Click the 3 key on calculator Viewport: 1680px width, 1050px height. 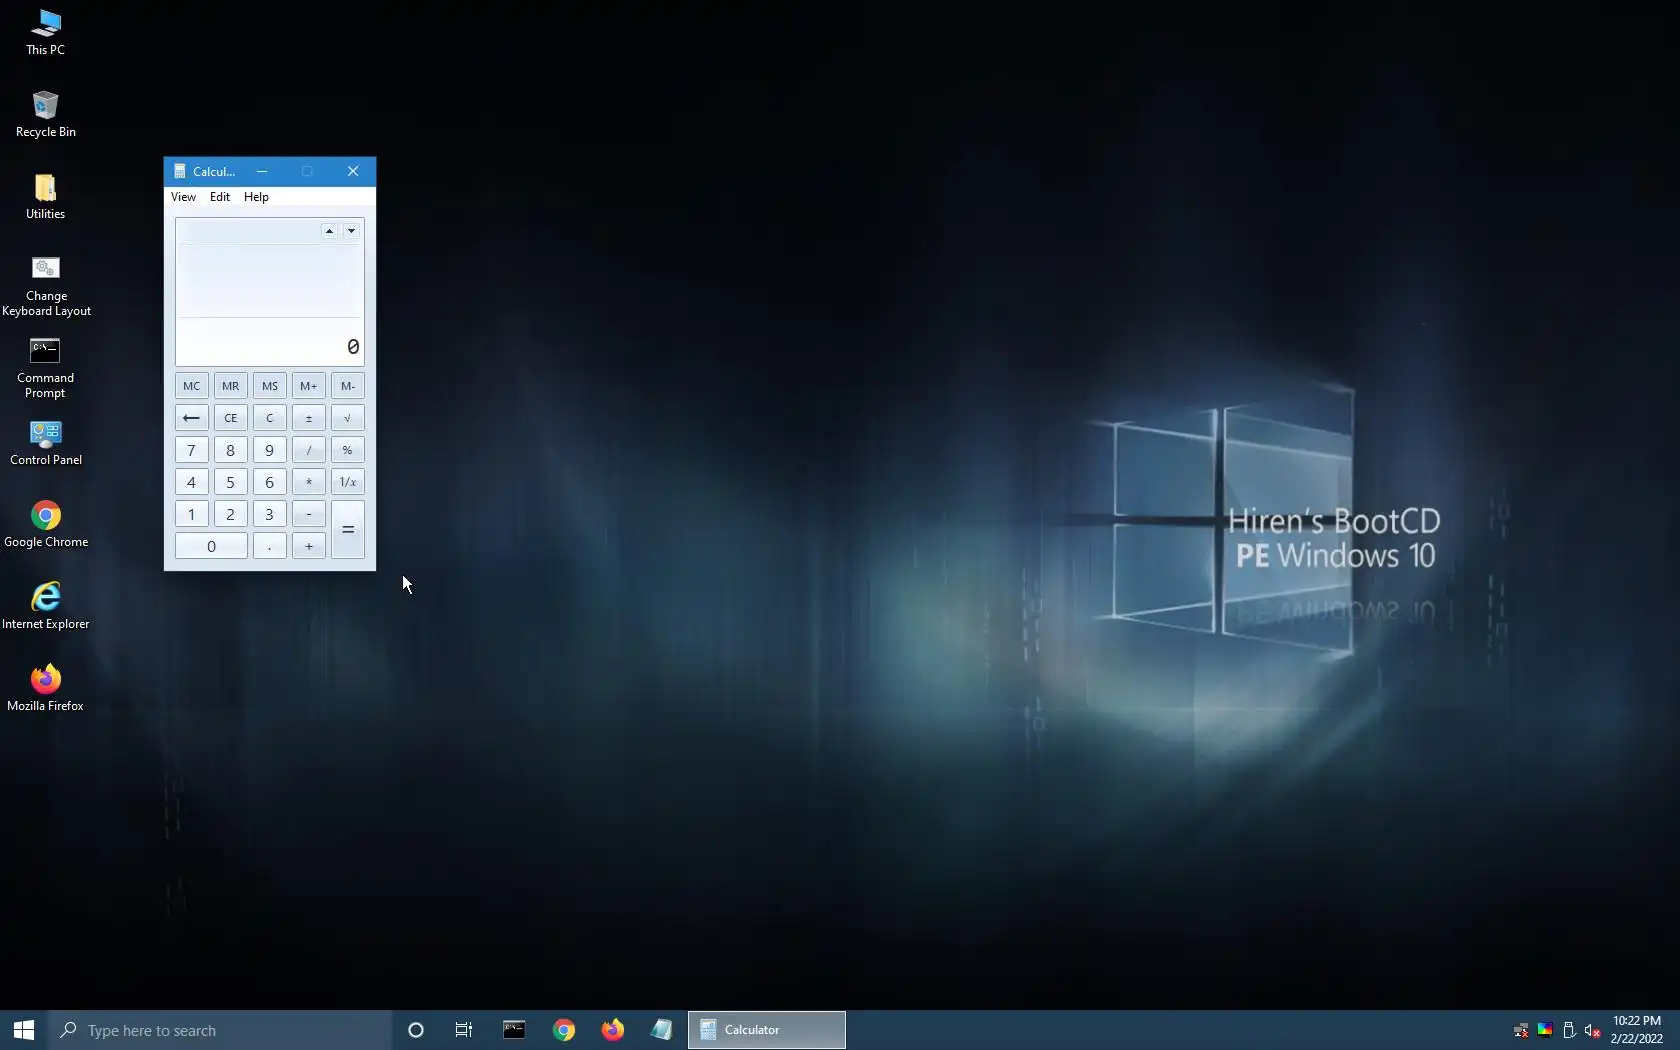click(269, 514)
